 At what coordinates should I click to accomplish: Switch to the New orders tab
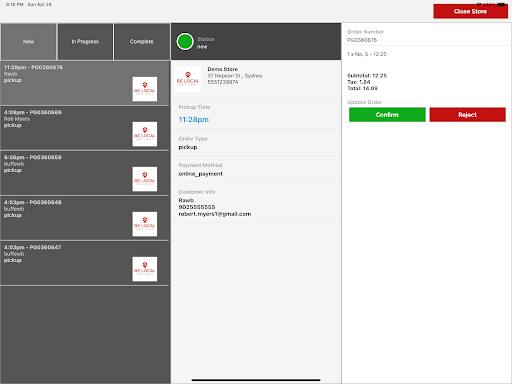pos(29,42)
